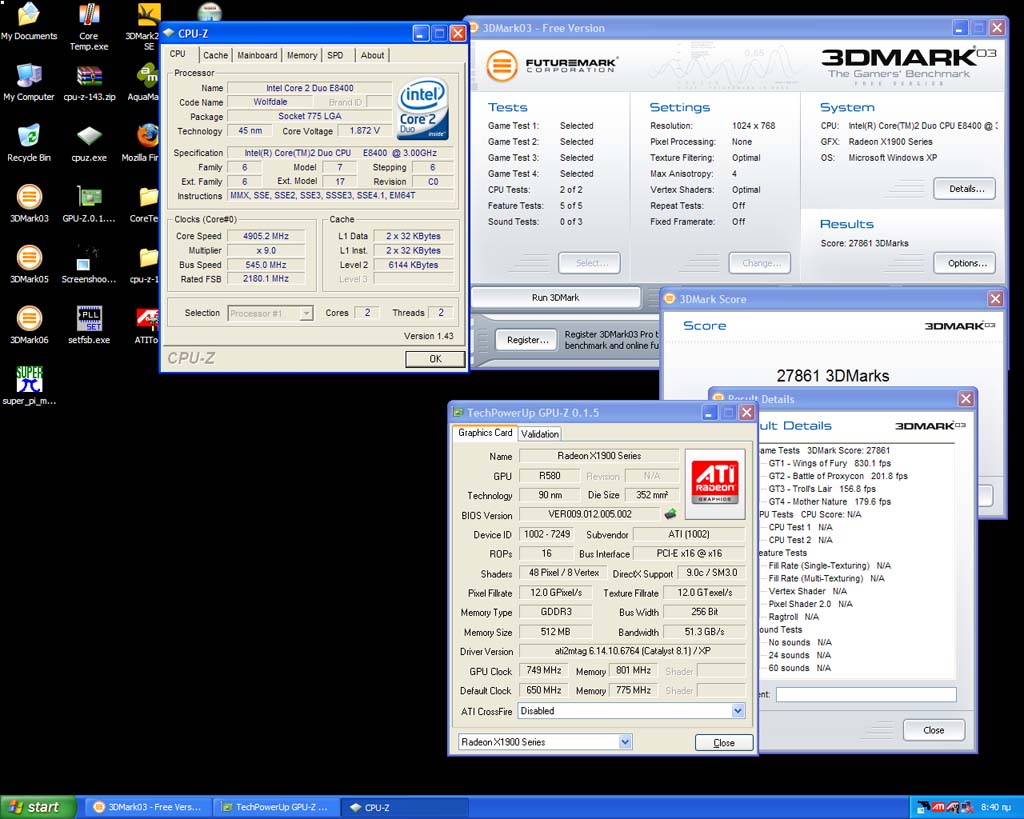The image size is (1024, 819).
Task: Open the Memory tab in CPU-Z
Action: (302, 56)
